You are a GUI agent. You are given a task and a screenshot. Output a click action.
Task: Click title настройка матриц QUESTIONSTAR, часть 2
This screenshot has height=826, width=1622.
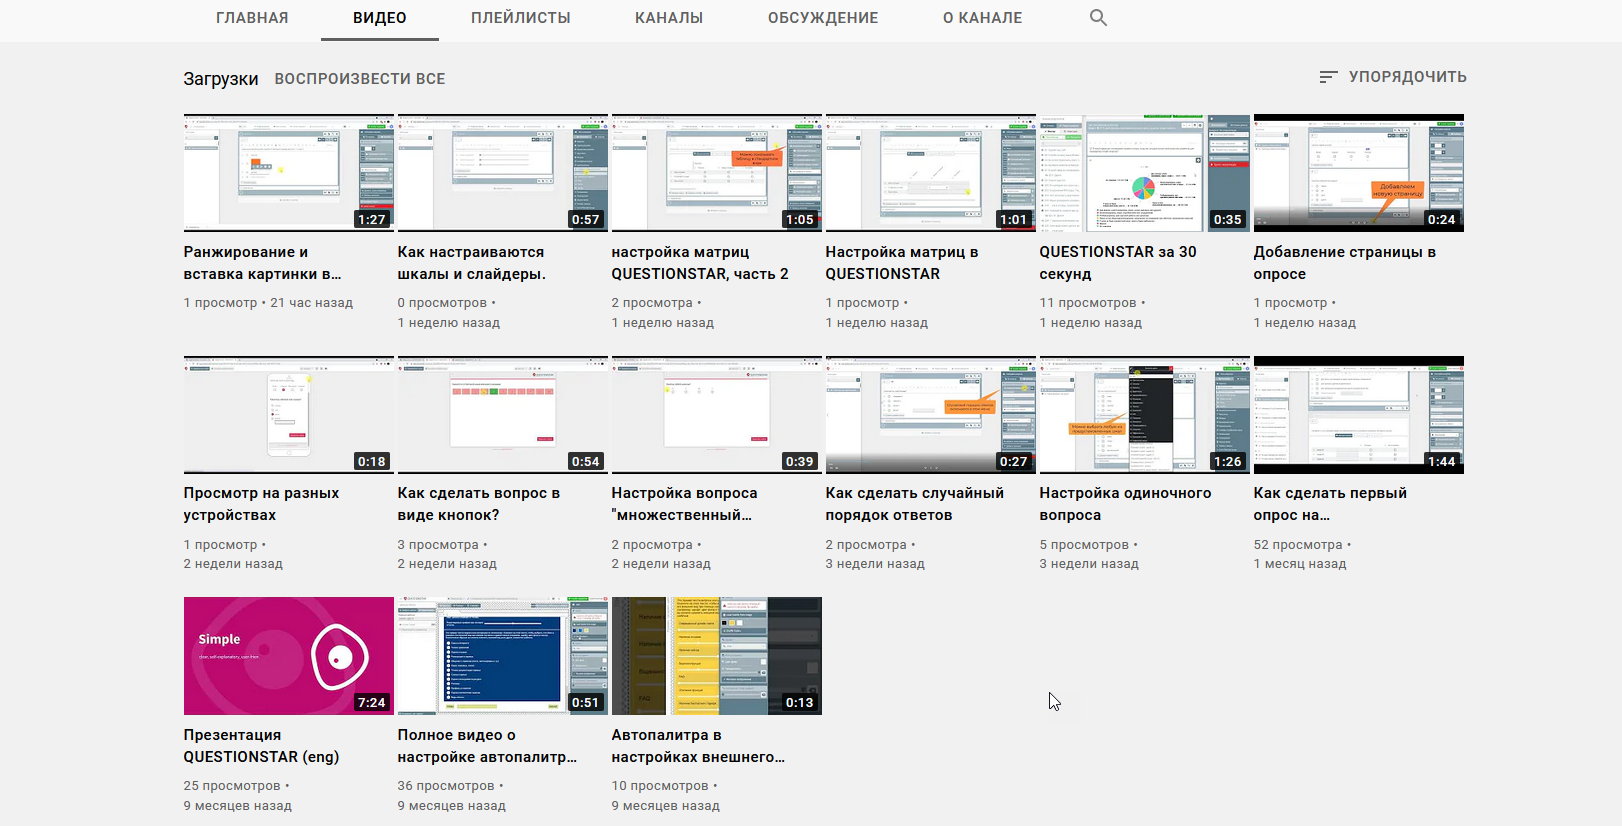(x=700, y=263)
